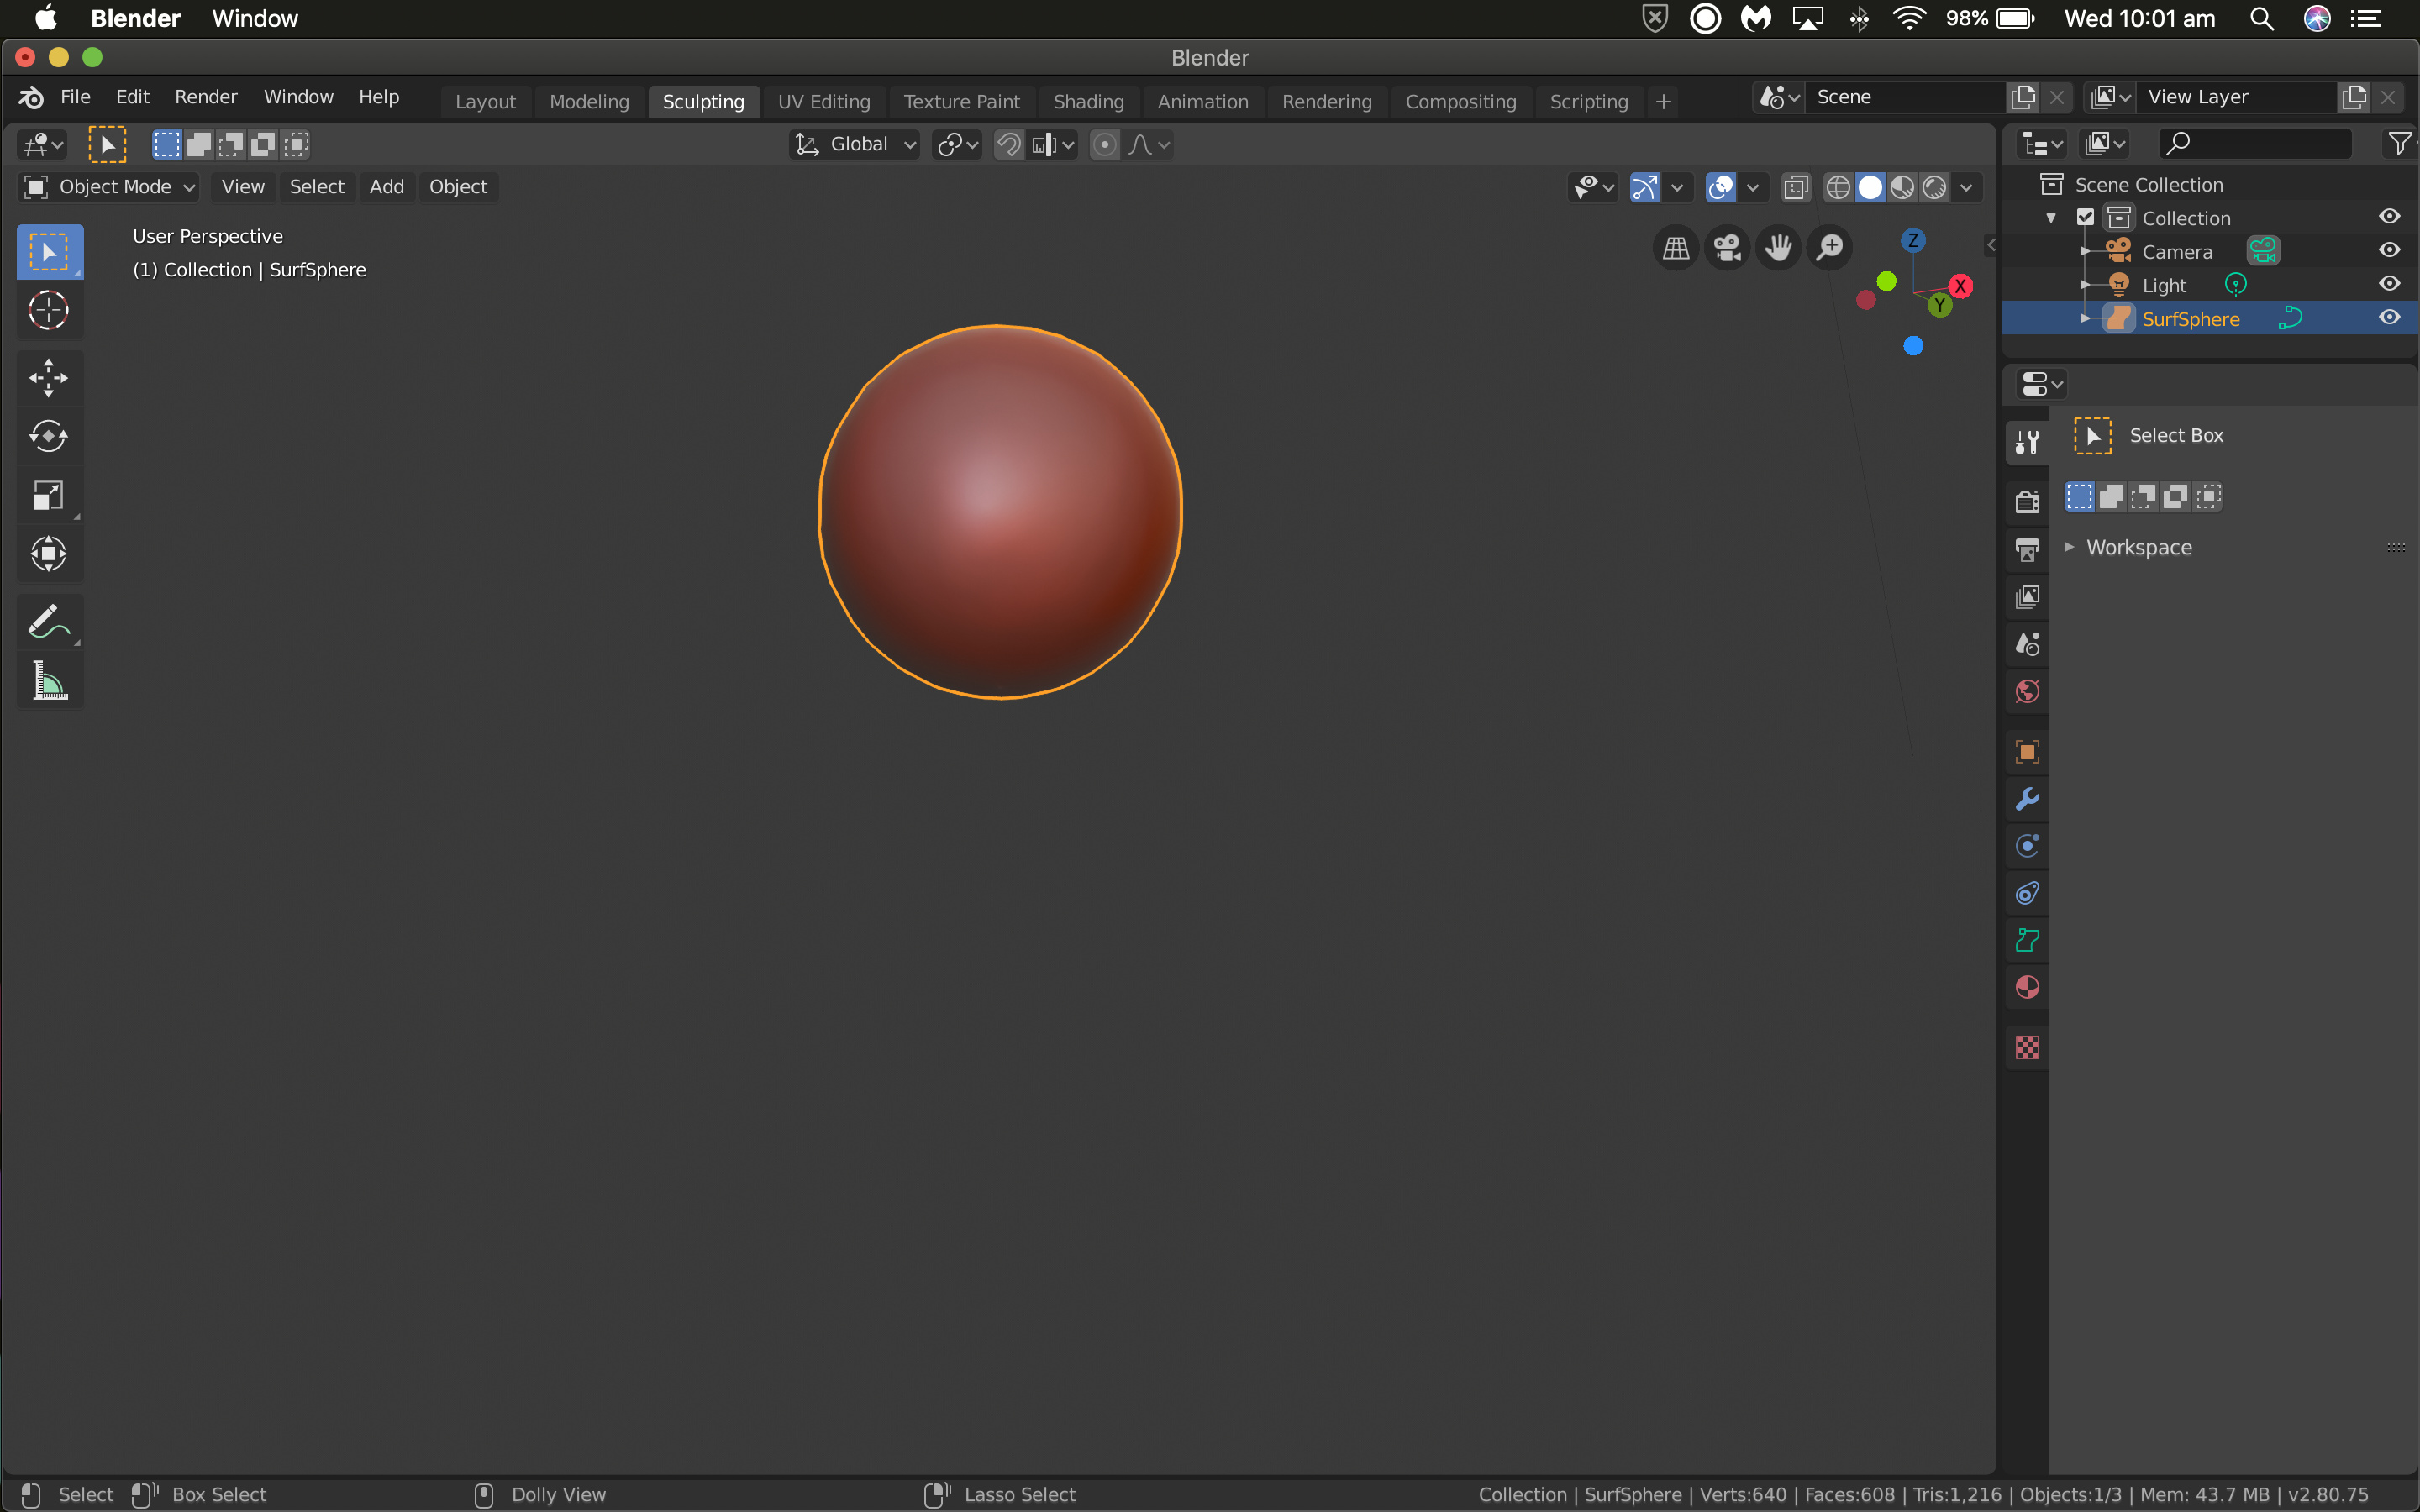Toggle proportional editing button

[1104, 145]
